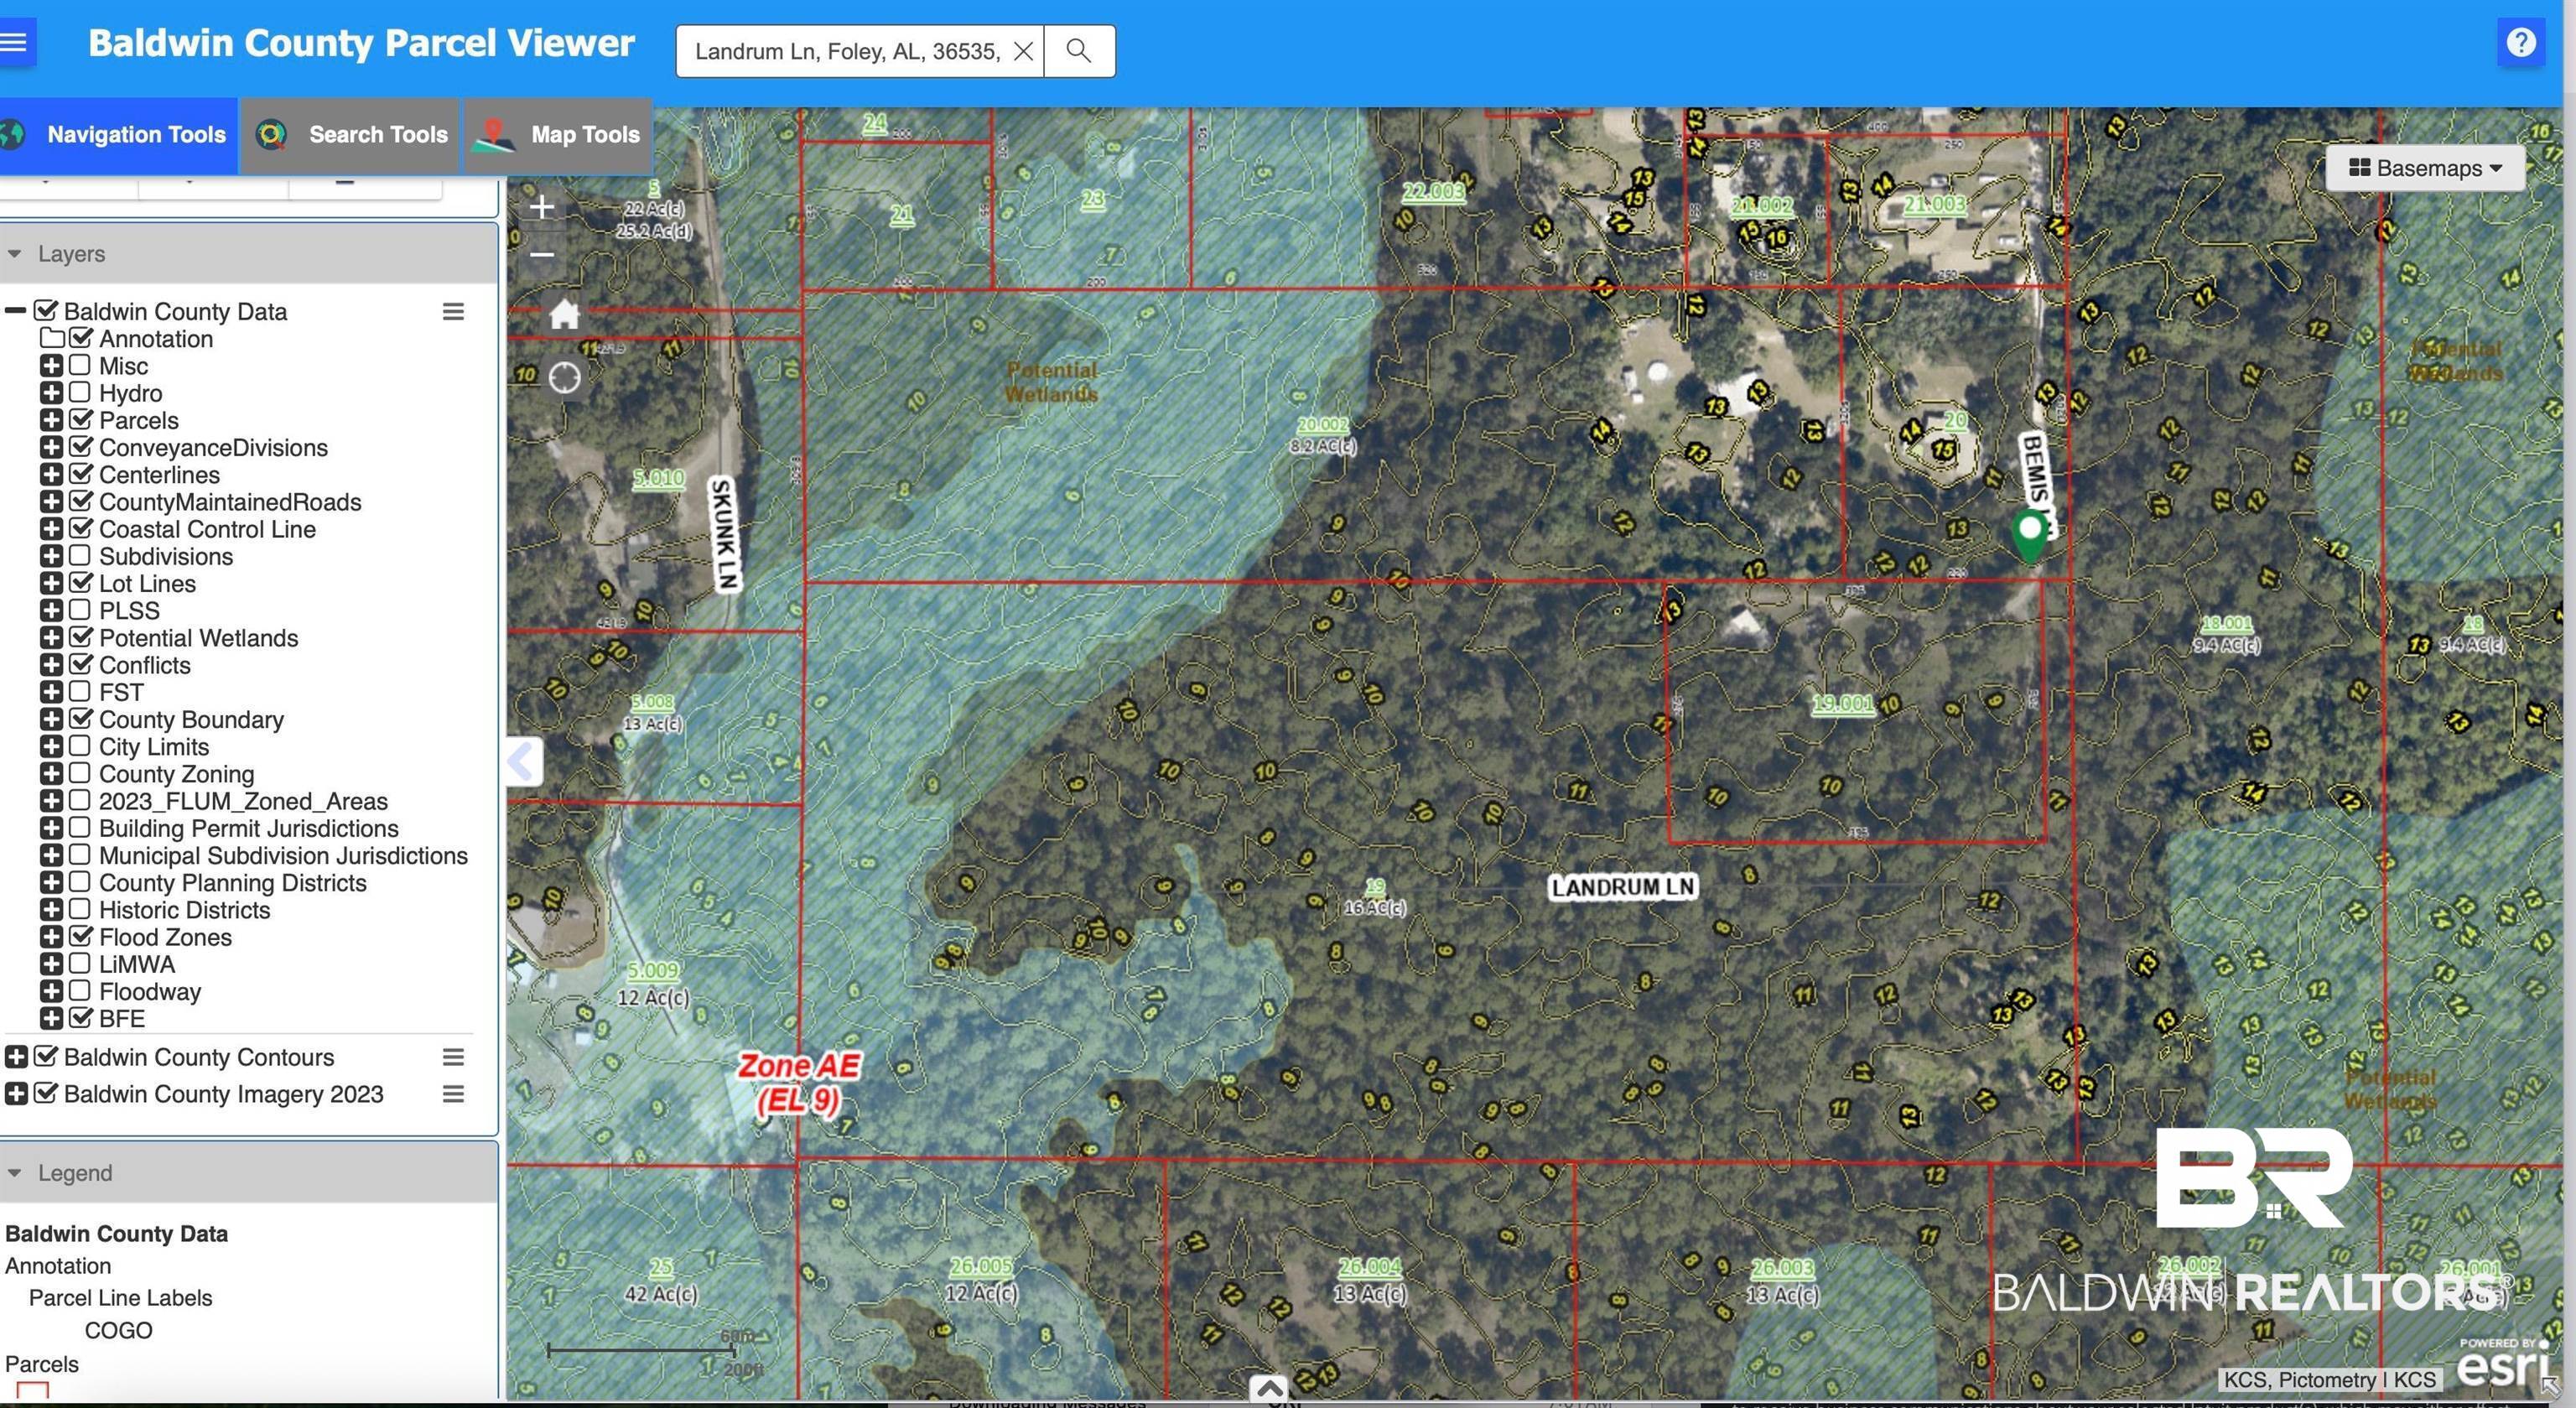
Task: Click the Annotation folder icon
Action: tap(52, 338)
